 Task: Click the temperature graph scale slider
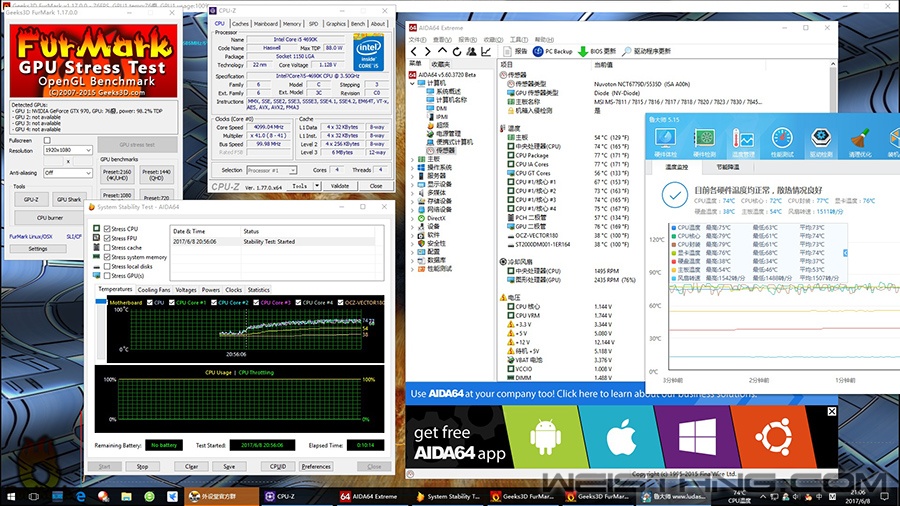pos(101,302)
